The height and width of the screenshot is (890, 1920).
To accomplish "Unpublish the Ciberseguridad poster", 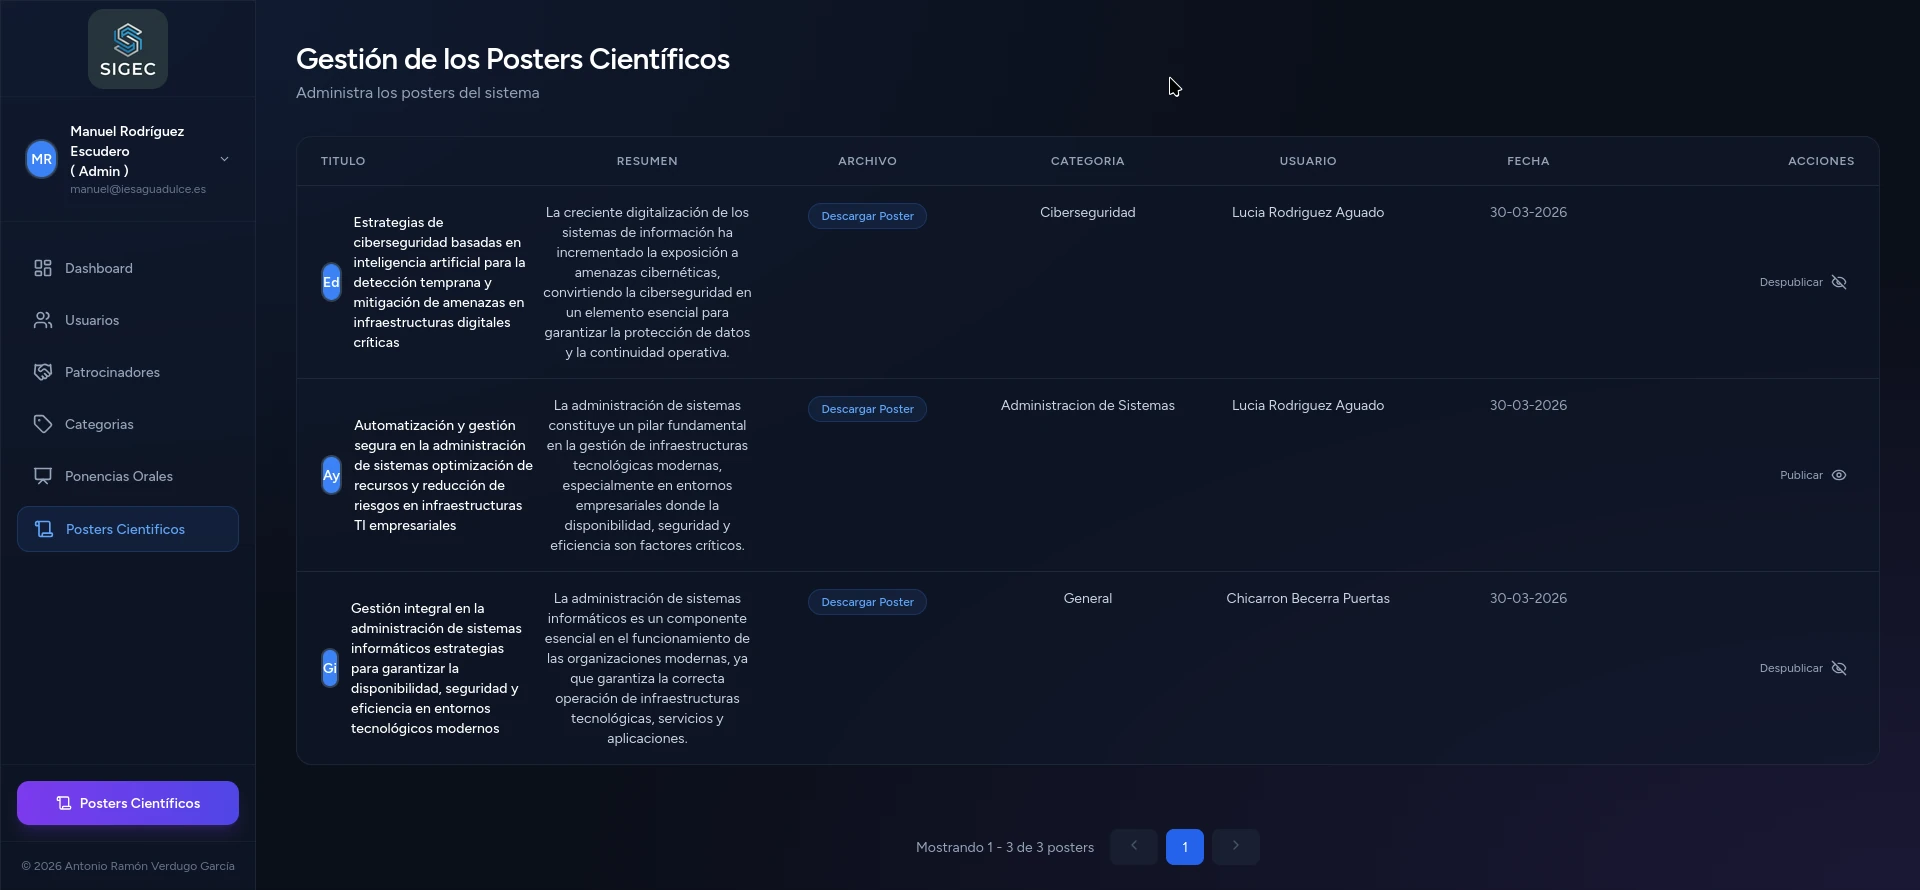I will pos(1803,282).
